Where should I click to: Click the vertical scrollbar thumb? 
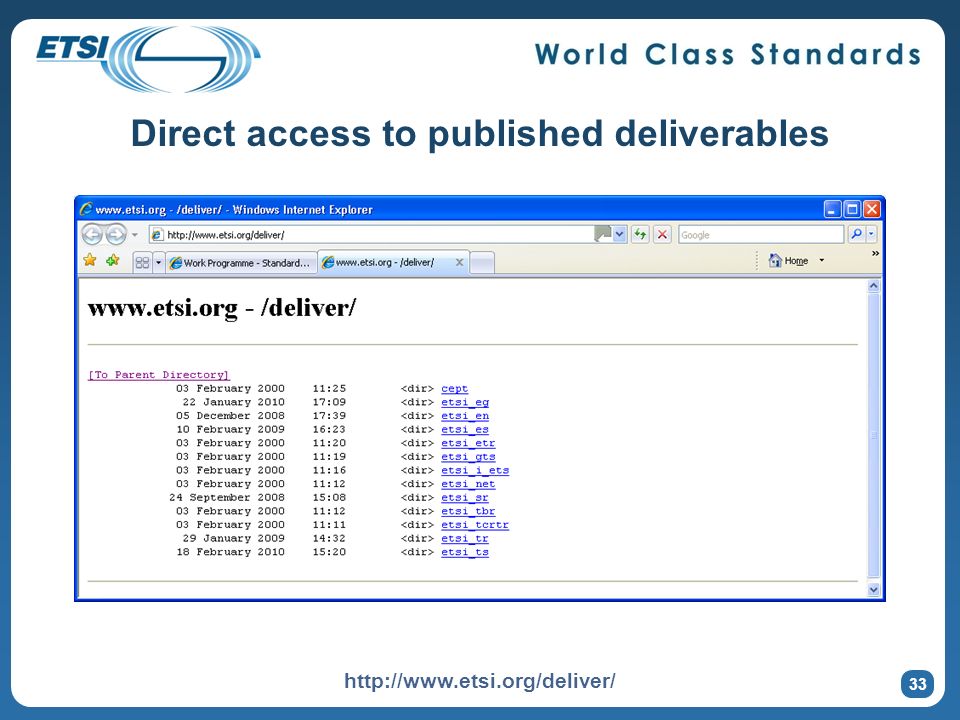[x=874, y=435]
